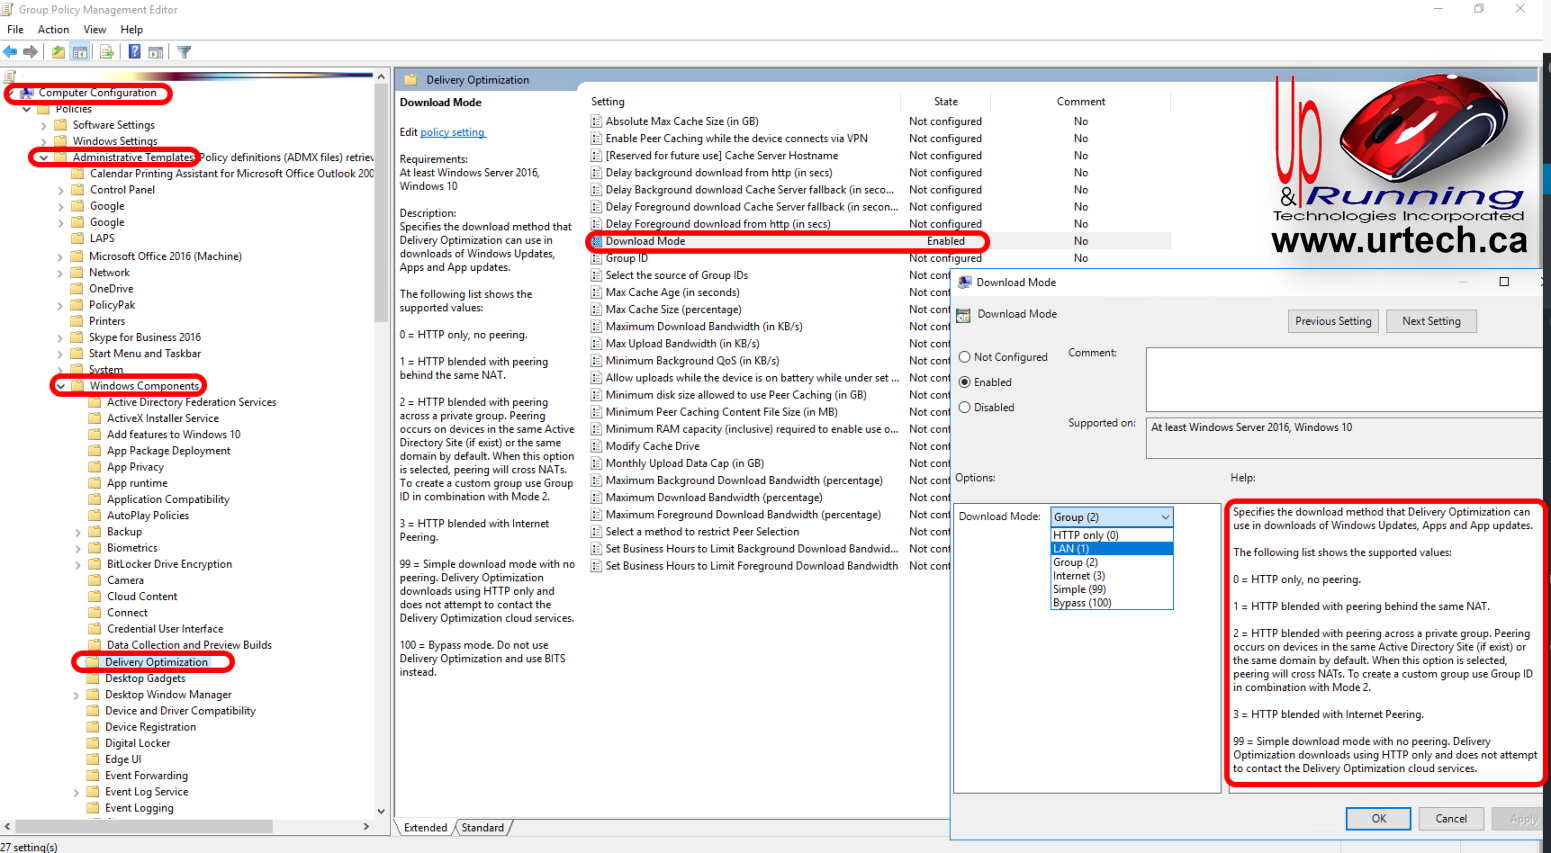Viewport: 1551px width, 853px height.
Task: Switch to the Standard tab
Action: point(483,828)
